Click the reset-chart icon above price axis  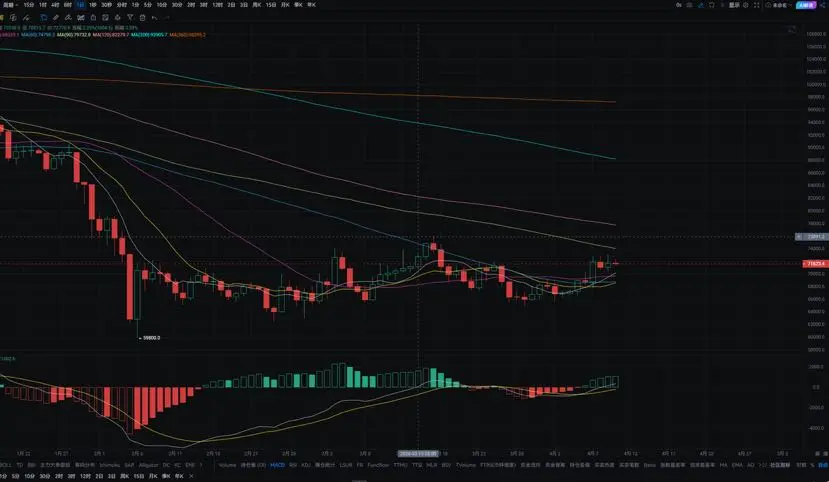(x=791, y=30)
